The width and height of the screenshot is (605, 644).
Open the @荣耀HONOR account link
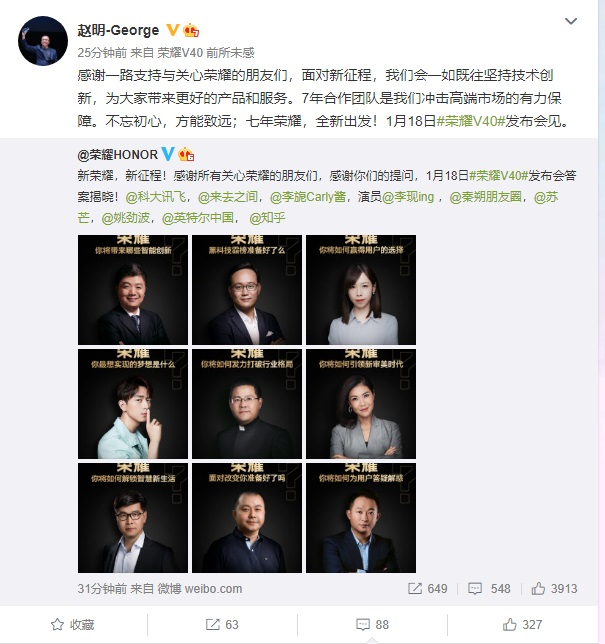point(117,154)
